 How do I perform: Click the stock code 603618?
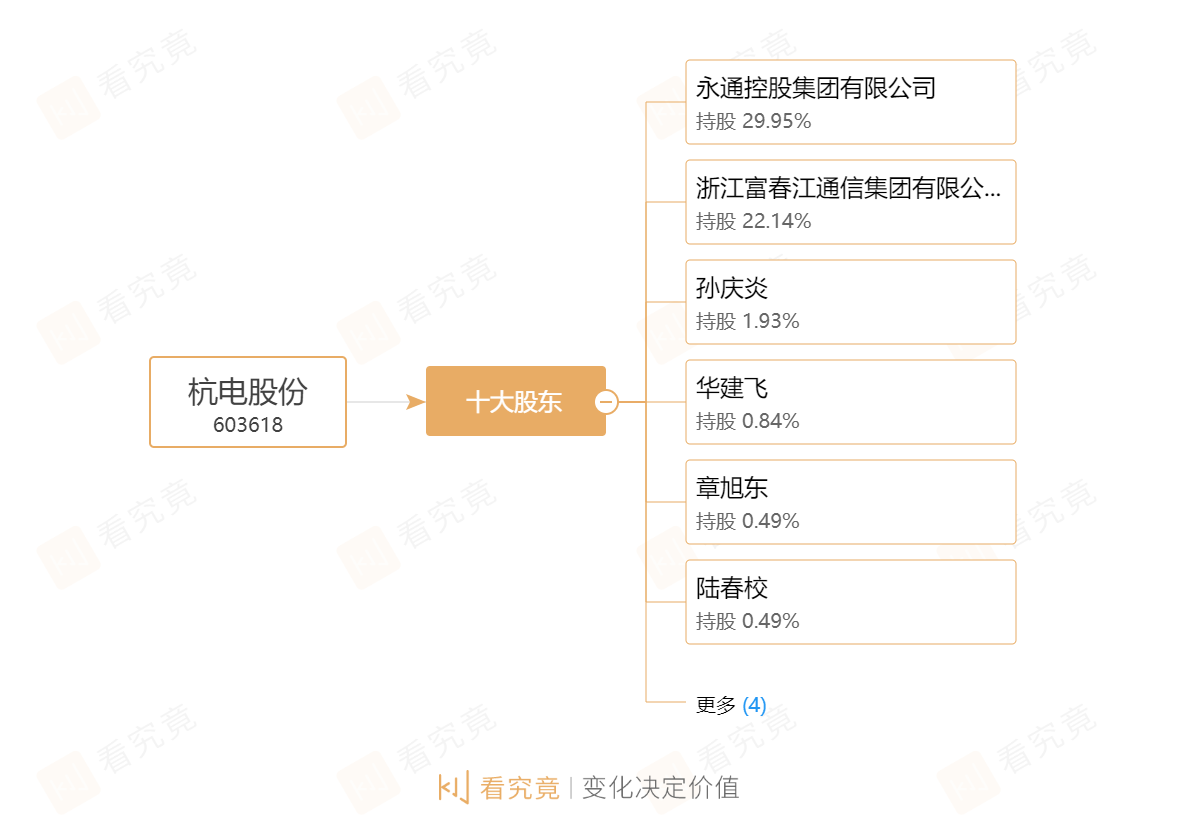click(248, 425)
